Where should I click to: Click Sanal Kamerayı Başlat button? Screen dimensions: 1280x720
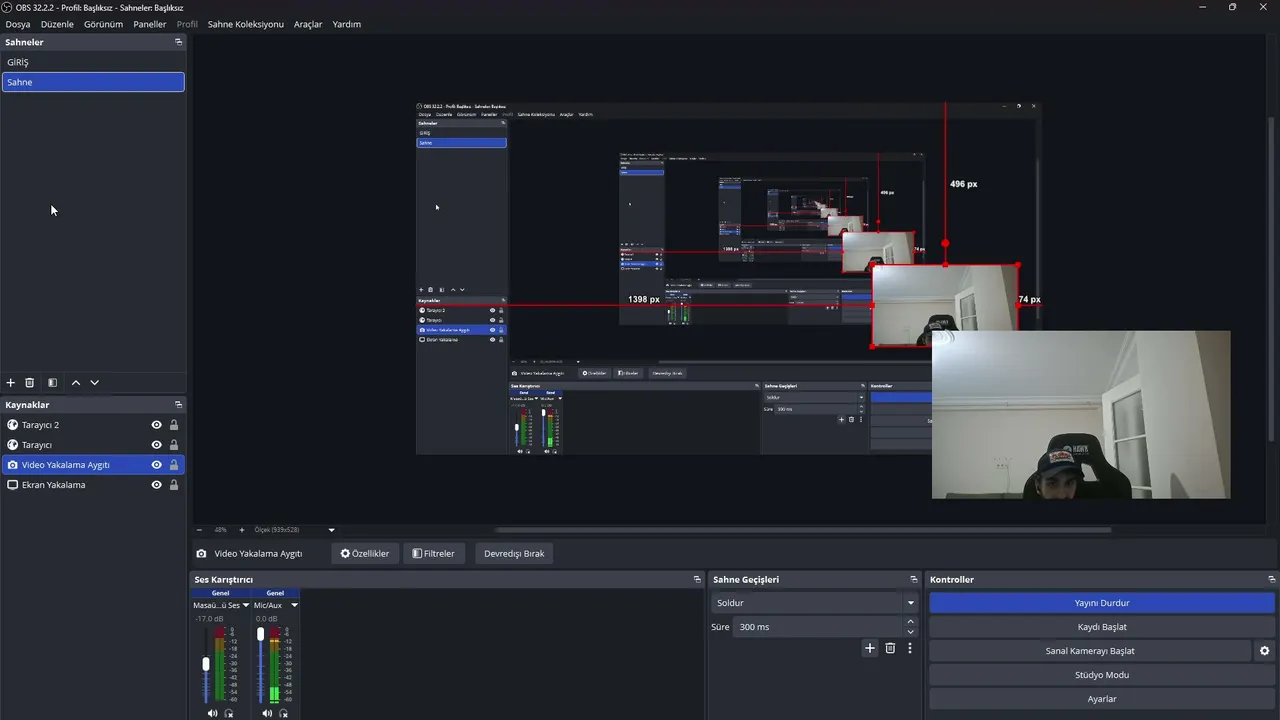(1090, 651)
